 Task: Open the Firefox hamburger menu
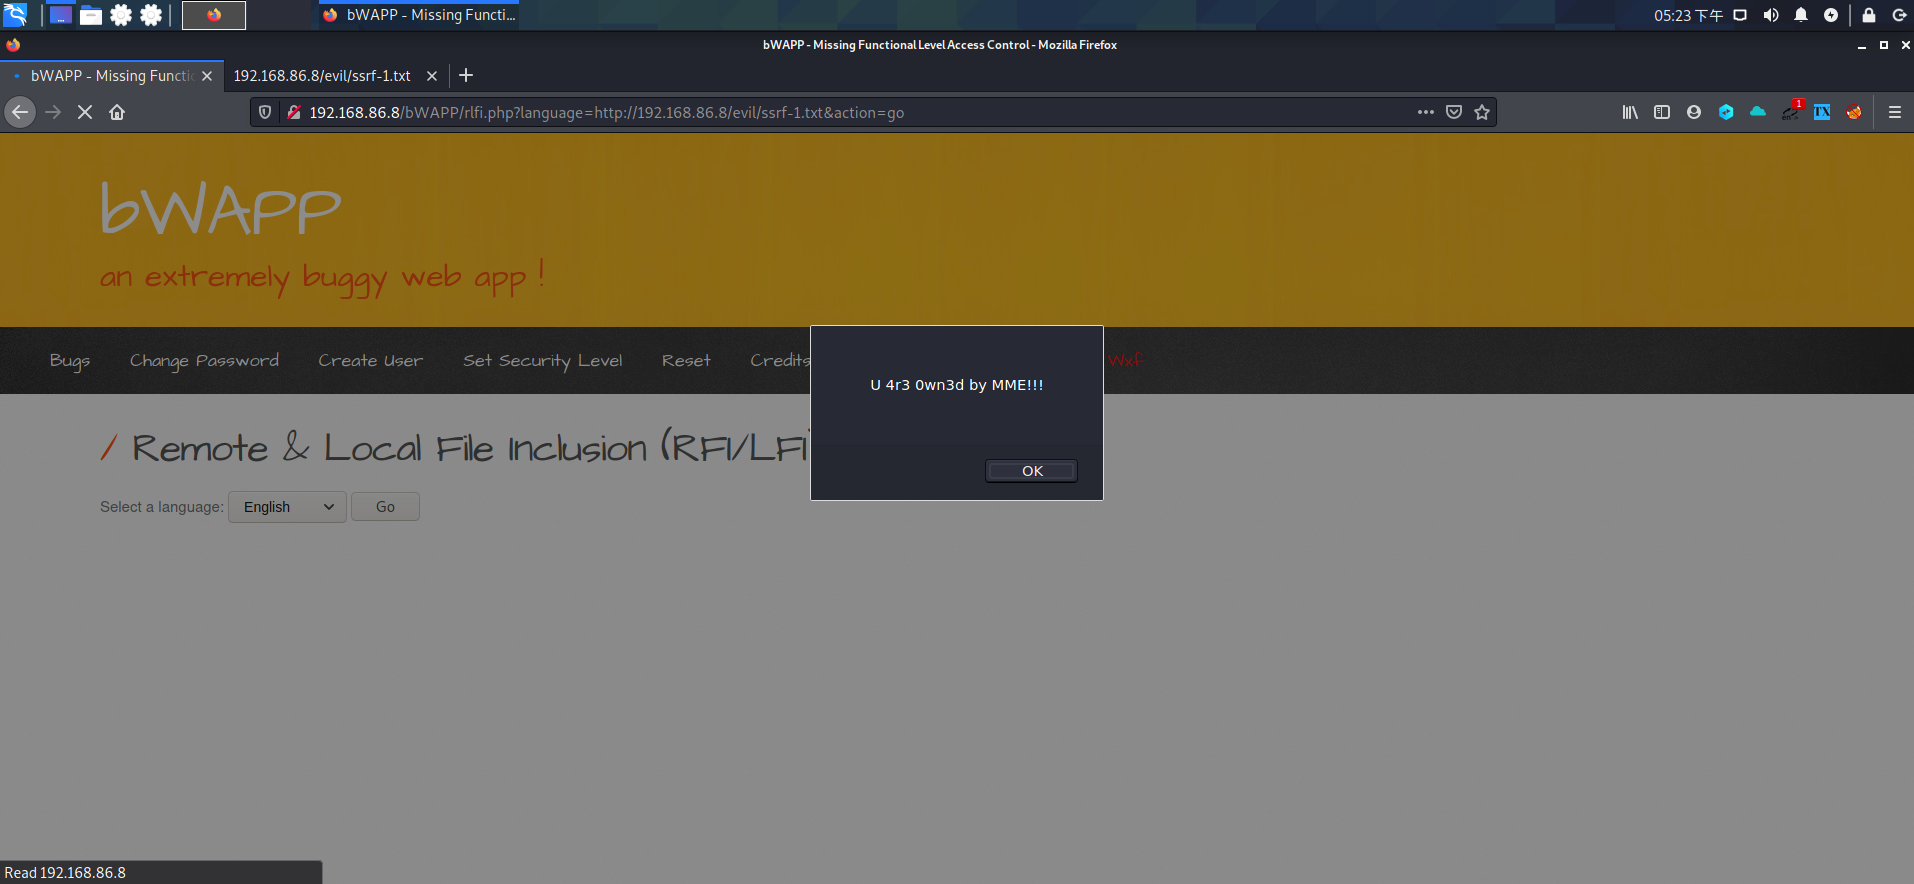[x=1895, y=112]
